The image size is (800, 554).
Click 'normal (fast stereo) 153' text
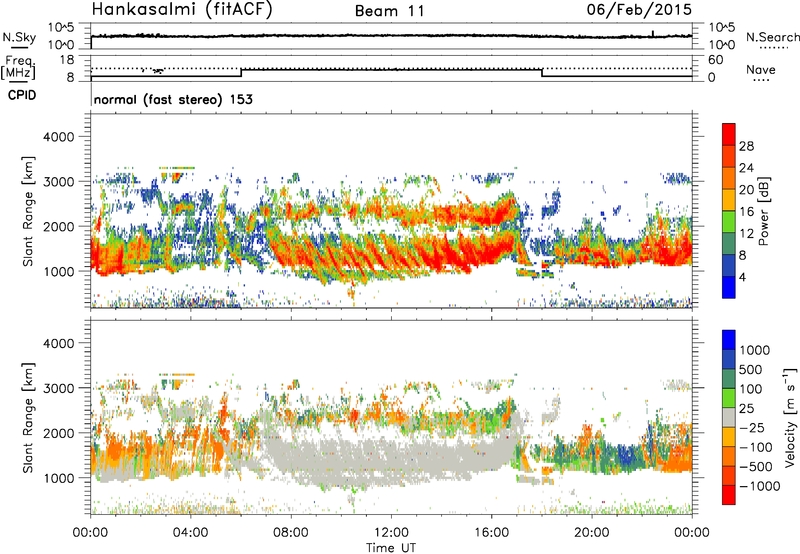click(x=173, y=99)
